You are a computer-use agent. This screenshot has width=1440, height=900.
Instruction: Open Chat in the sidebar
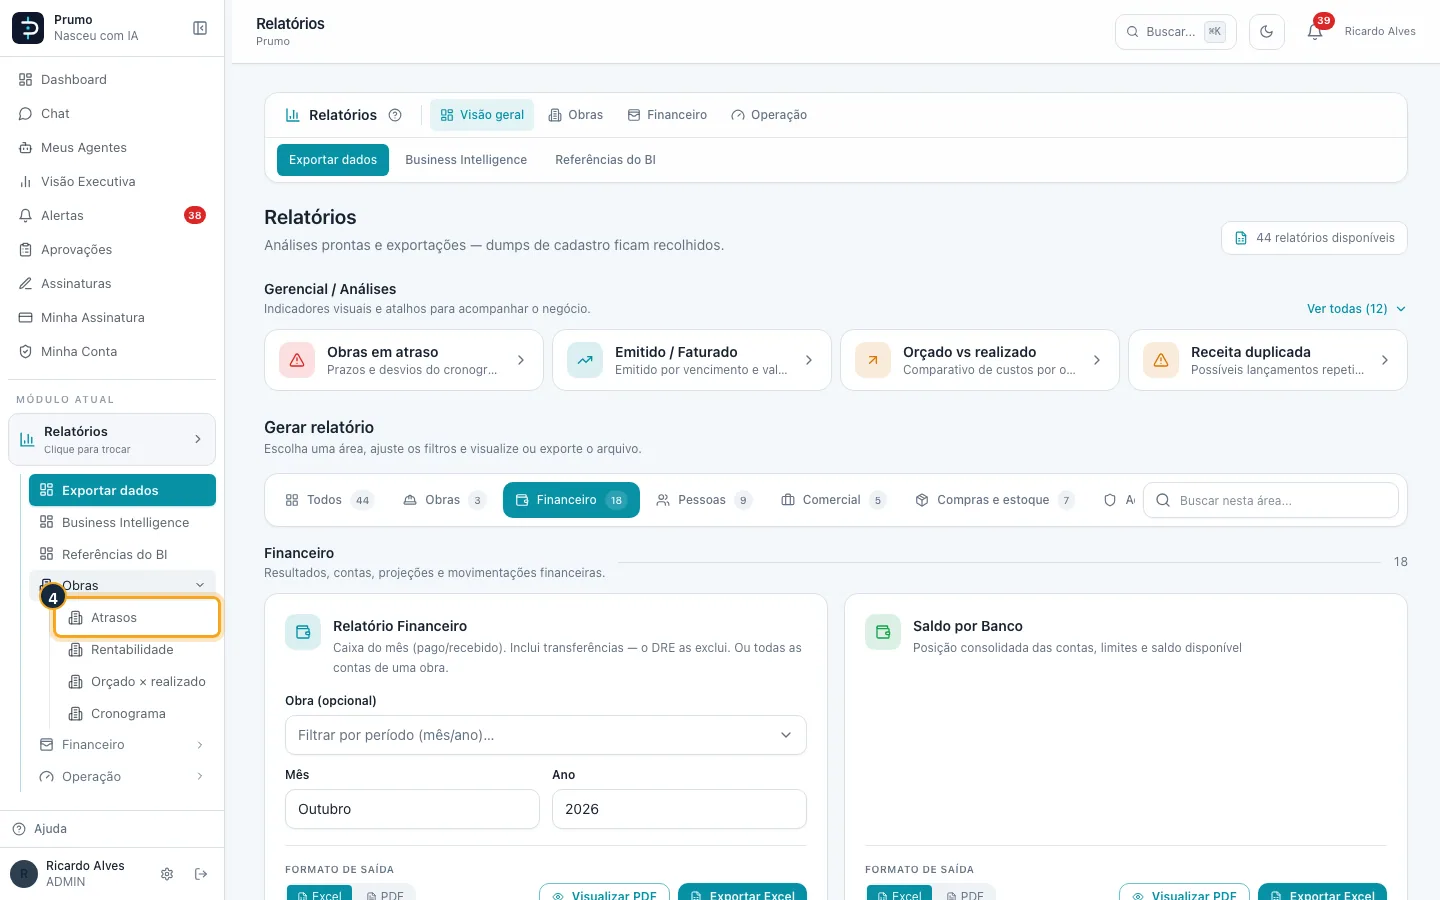coord(112,114)
